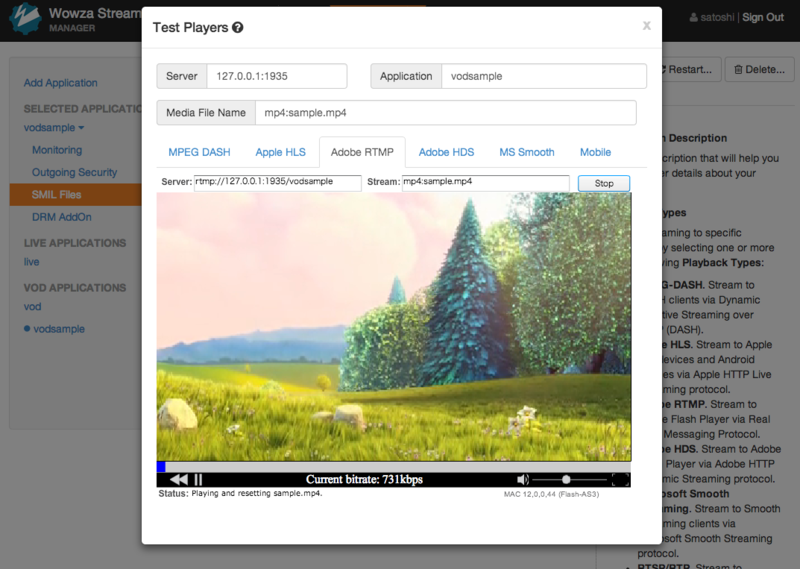Click the Stop button
800x569 pixels.
(604, 183)
